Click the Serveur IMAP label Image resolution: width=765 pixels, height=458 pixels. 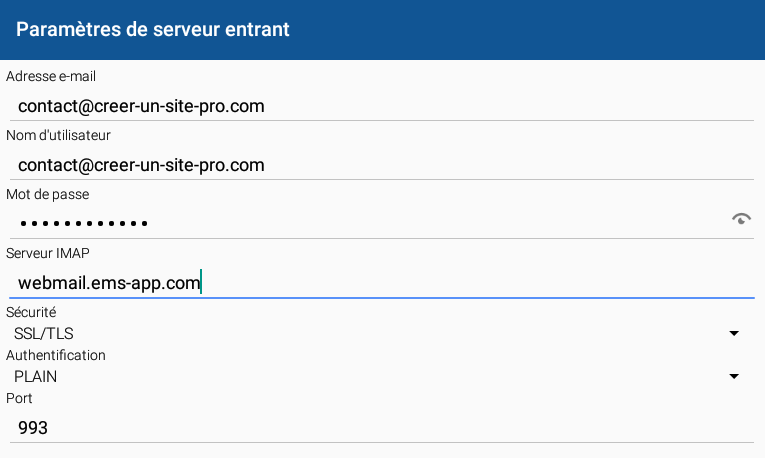[x=48, y=253]
